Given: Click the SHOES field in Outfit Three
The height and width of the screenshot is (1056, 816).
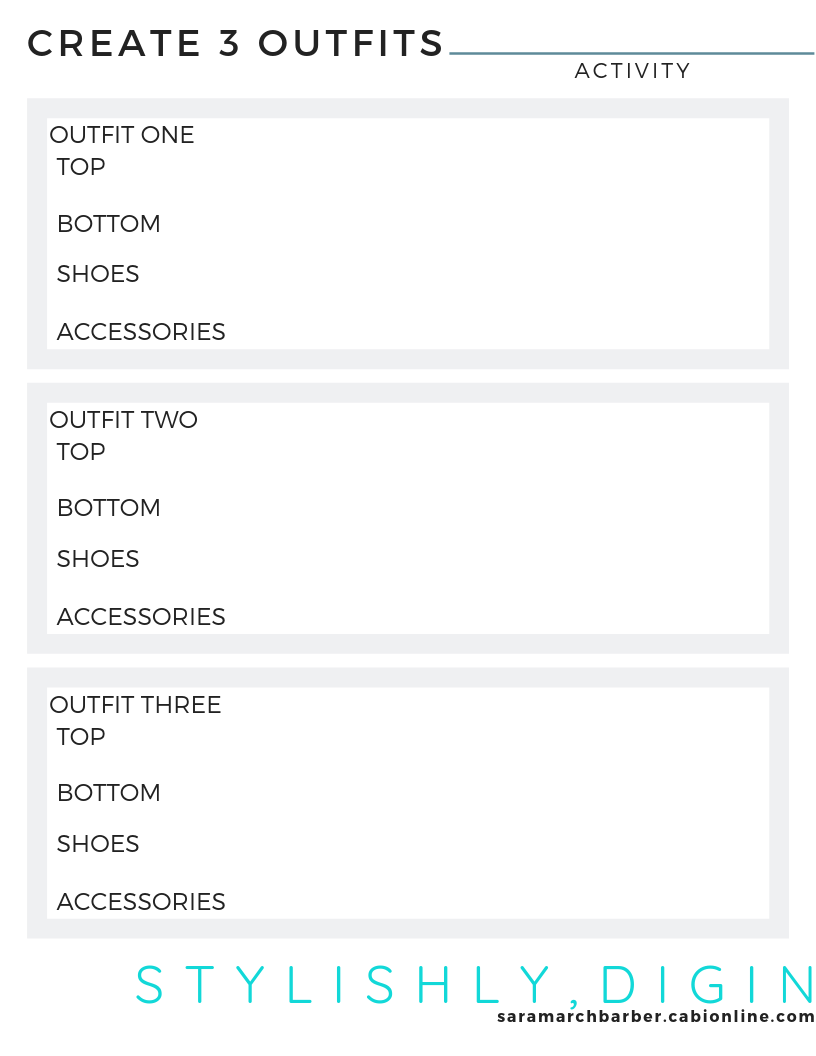Looking at the screenshot, I should tap(98, 844).
